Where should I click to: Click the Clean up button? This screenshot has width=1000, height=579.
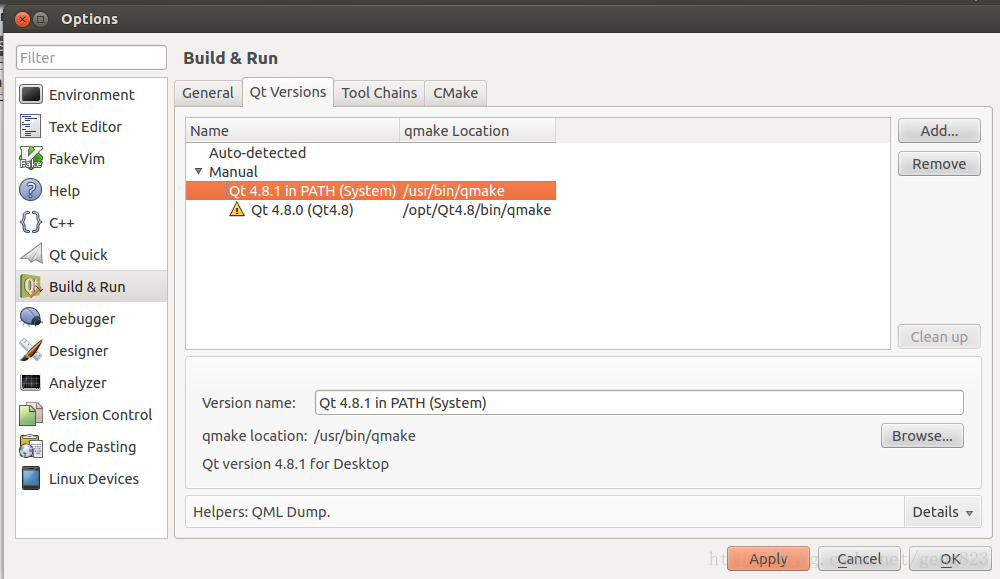pyautogui.click(x=939, y=337)
